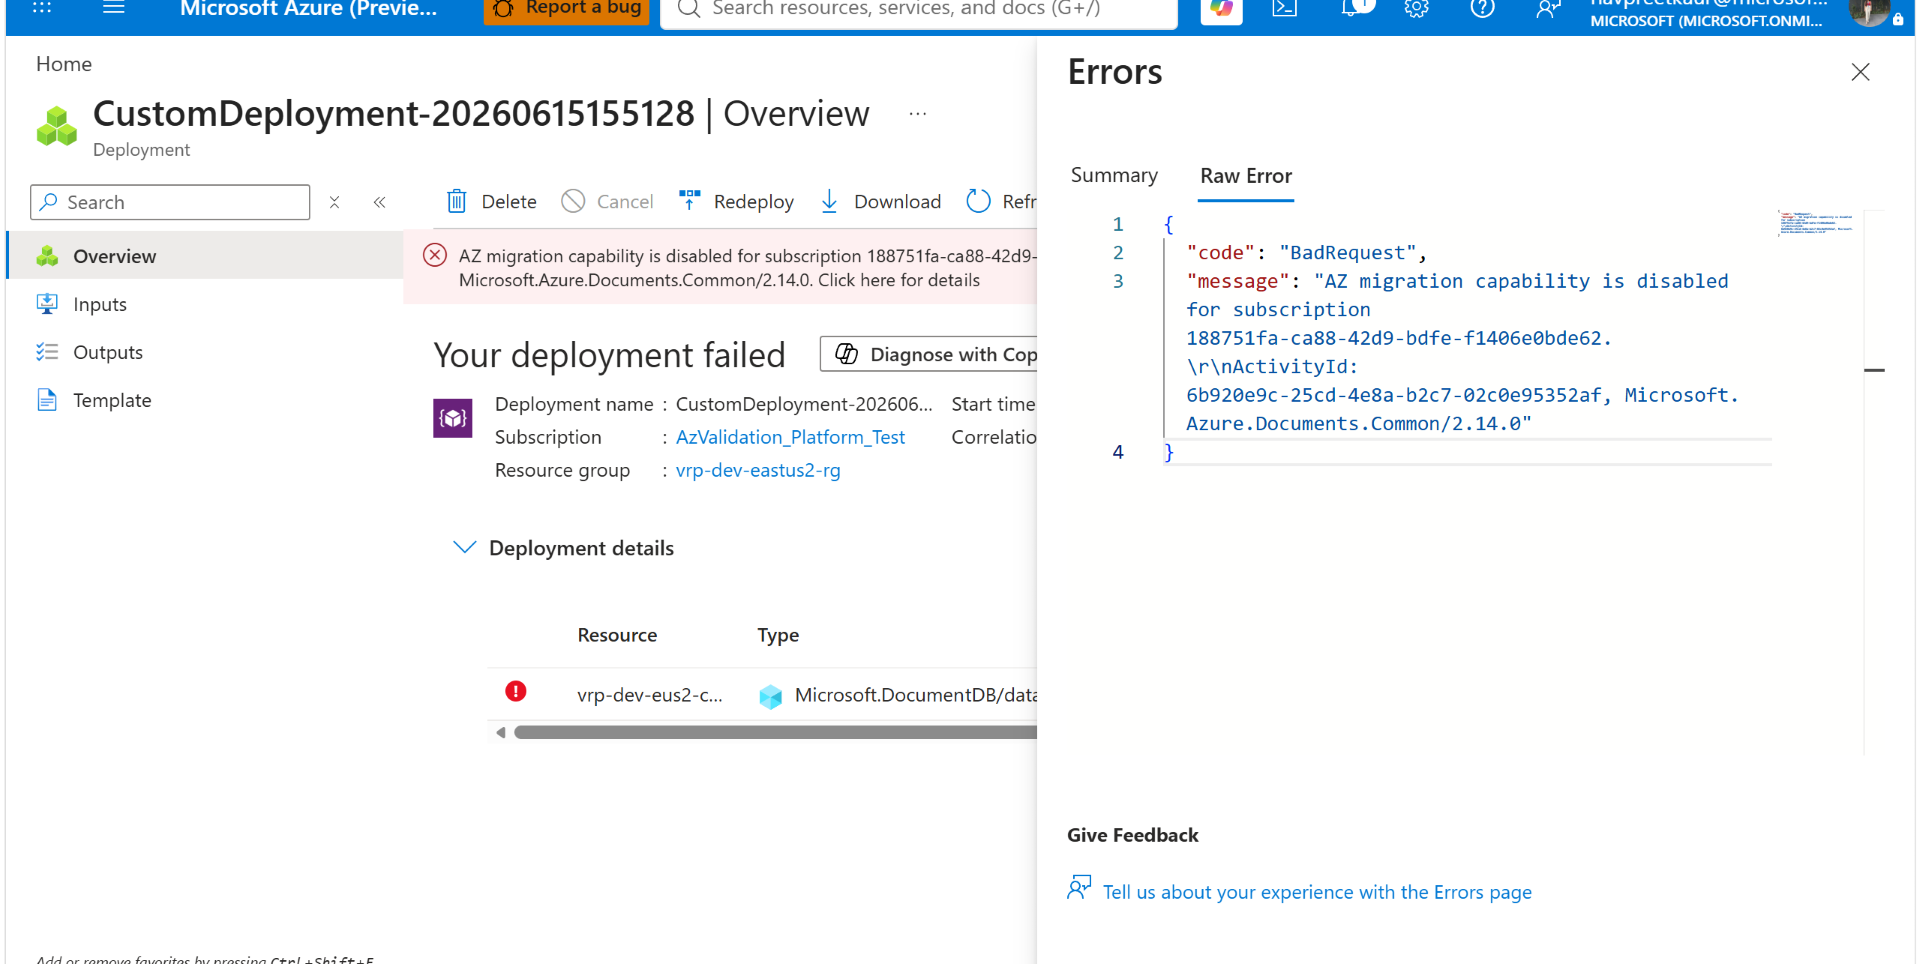
Task: Click the code minimap in Raw Error
Action: point(1817,223)
